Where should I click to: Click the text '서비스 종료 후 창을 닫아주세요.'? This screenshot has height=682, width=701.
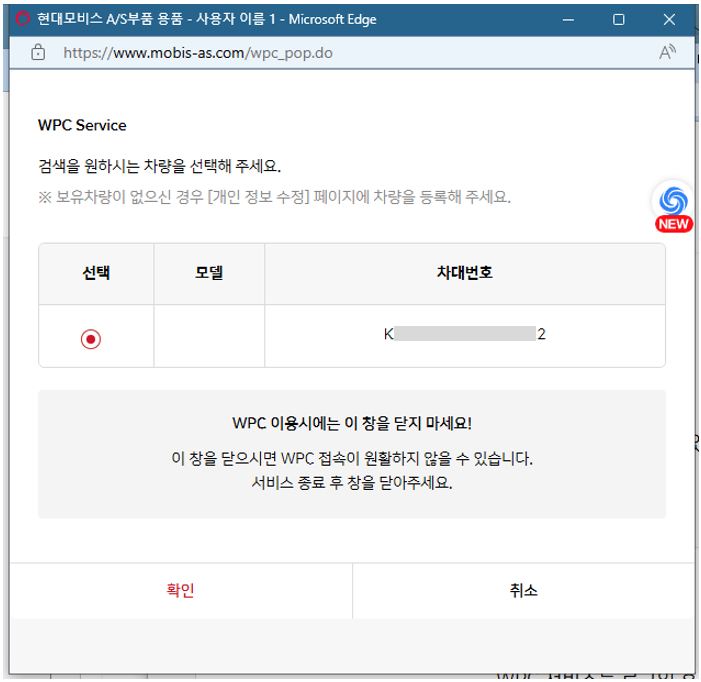click(352, 483)
